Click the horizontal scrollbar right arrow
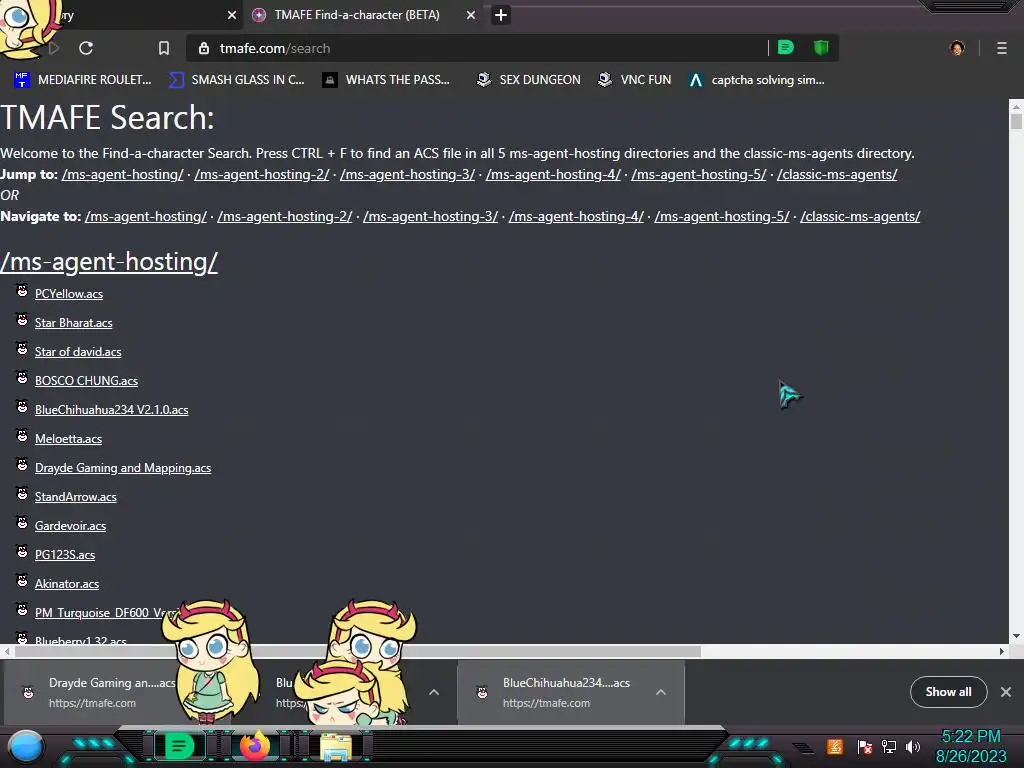 (1002, 651)
